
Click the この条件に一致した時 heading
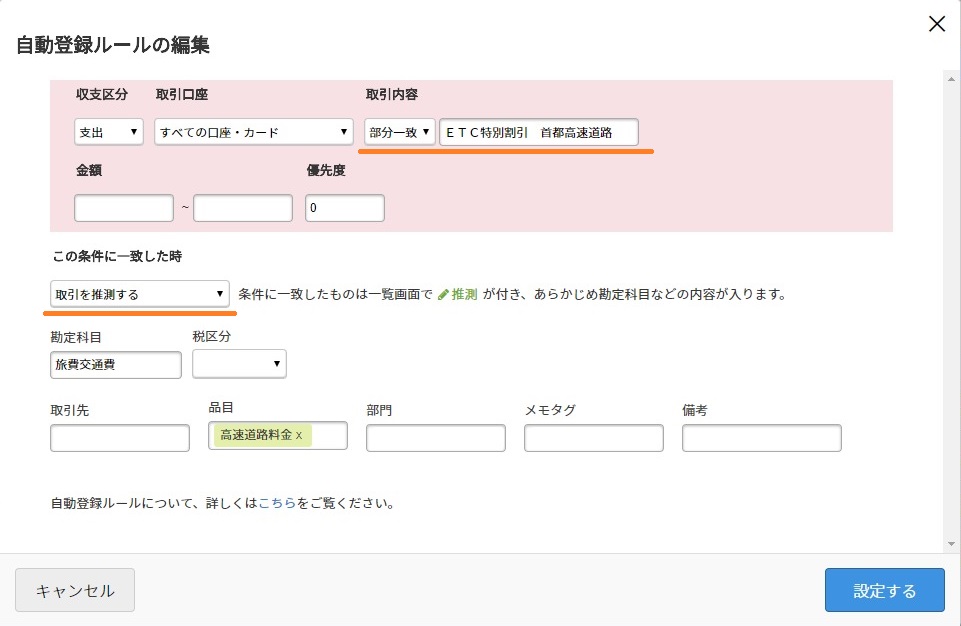(117, 256)
